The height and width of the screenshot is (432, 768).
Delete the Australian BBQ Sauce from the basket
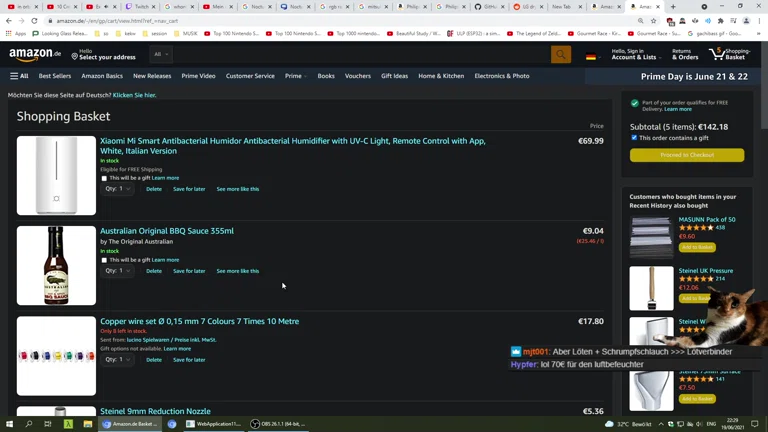[x=153, y=271]
